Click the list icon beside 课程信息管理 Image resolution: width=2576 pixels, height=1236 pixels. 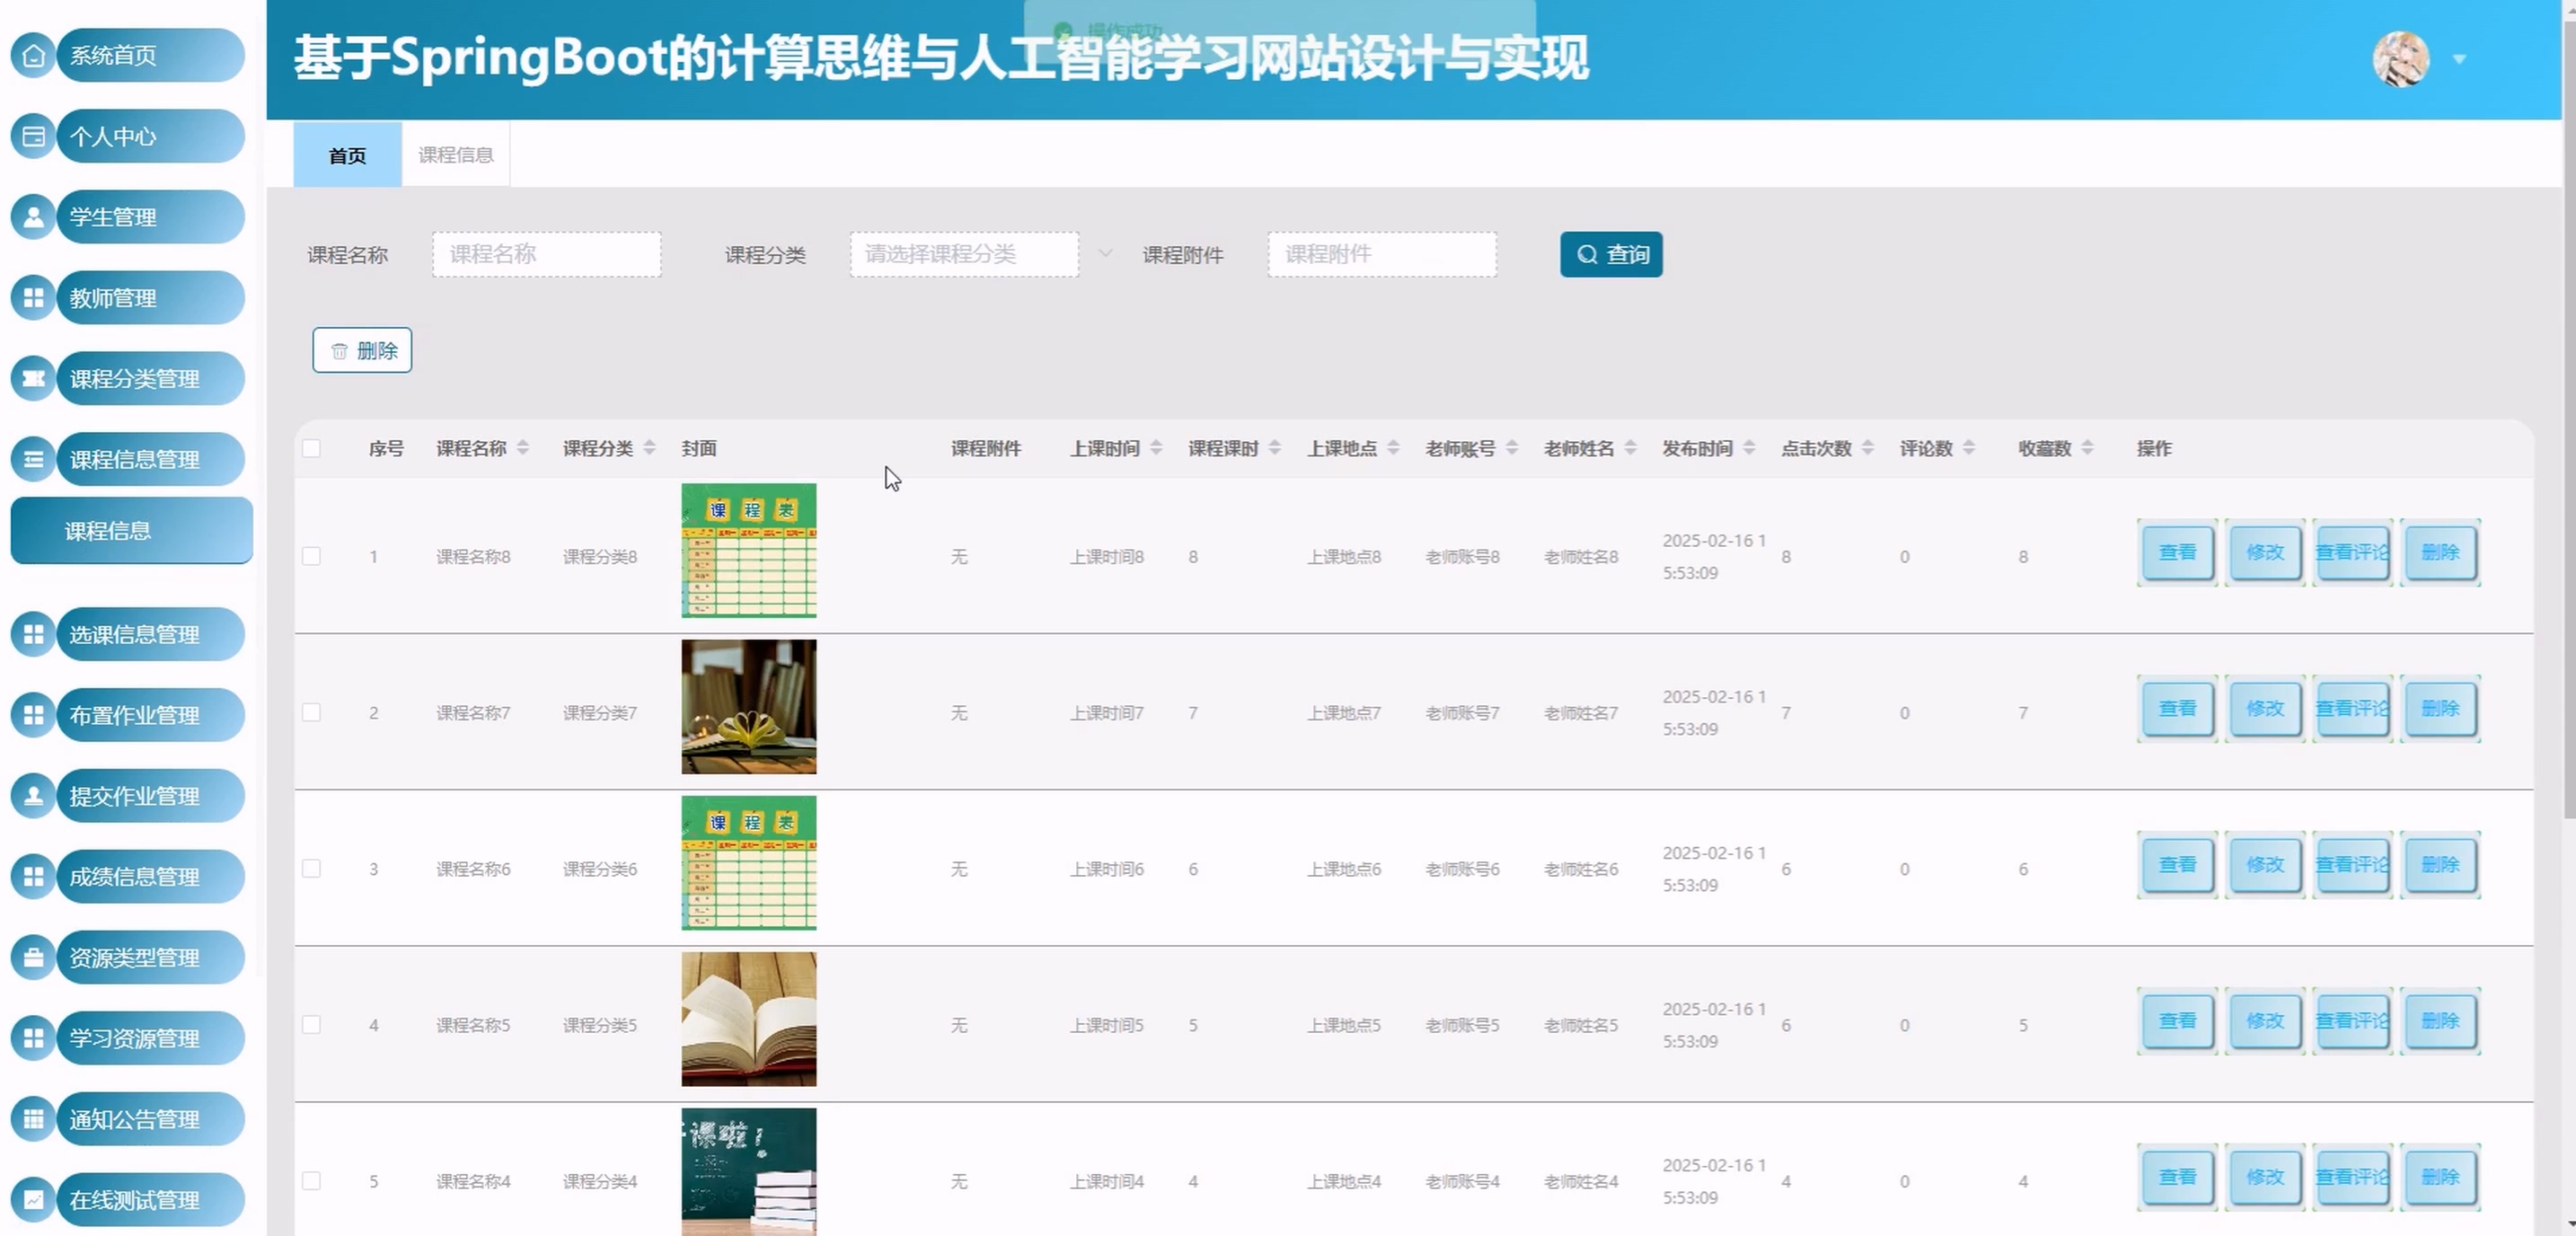(x=33, y=459)
